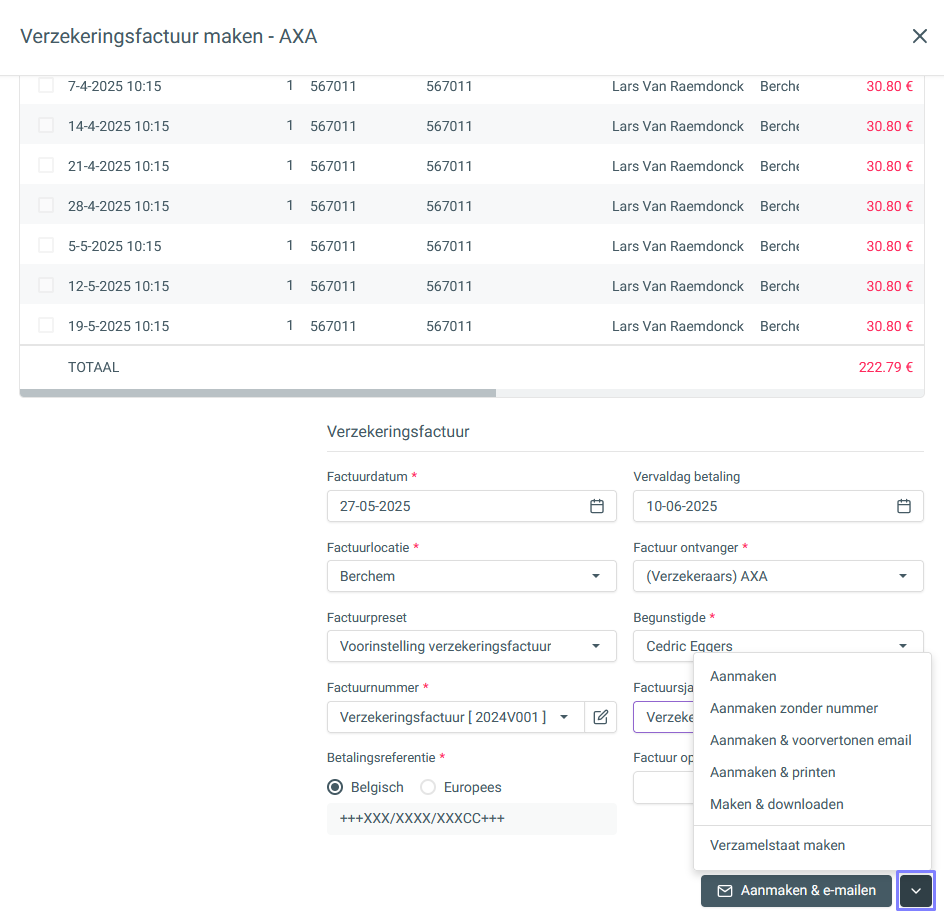Viewport: 944px width, 919px height.
Task: Expand the Factuurlocatie dropdown showing Berchem
Action: [x=471, y=576]
